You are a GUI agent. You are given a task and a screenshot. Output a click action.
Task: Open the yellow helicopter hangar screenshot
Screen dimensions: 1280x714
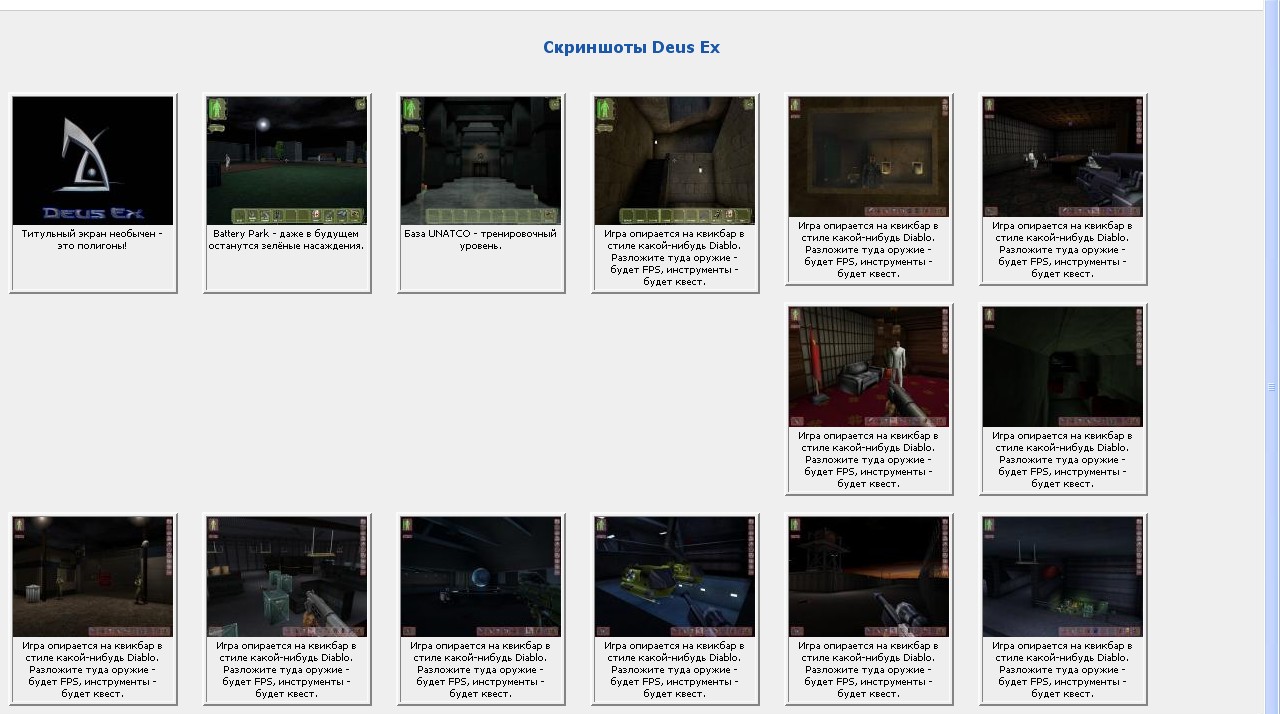pyautogui.click(x=675, y=577)
